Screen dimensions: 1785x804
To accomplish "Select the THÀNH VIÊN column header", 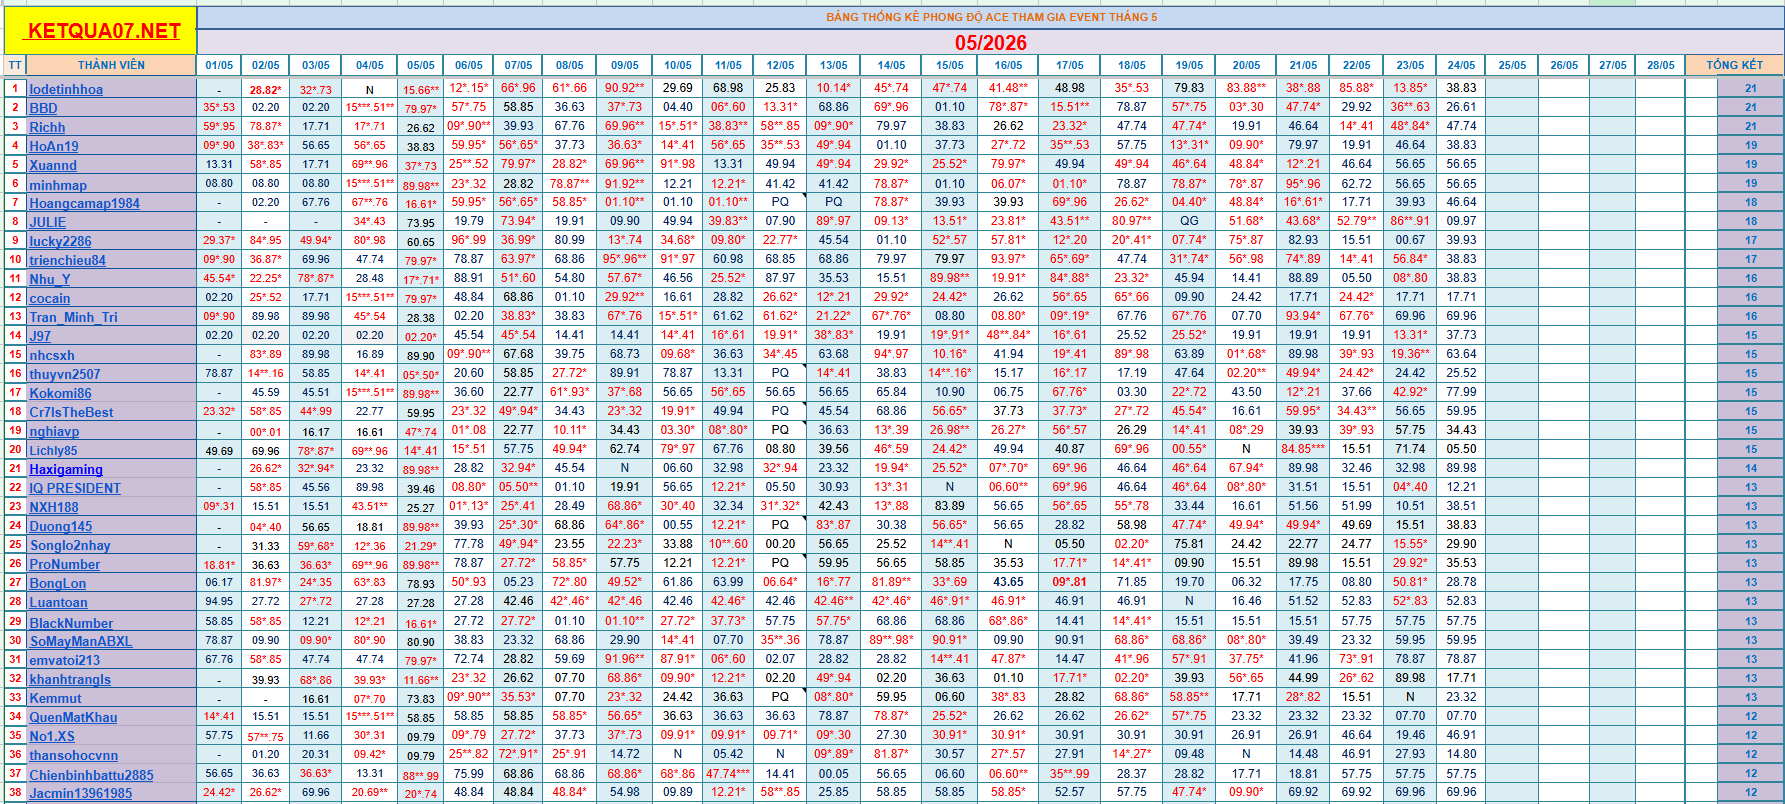I will click(111, 65).
